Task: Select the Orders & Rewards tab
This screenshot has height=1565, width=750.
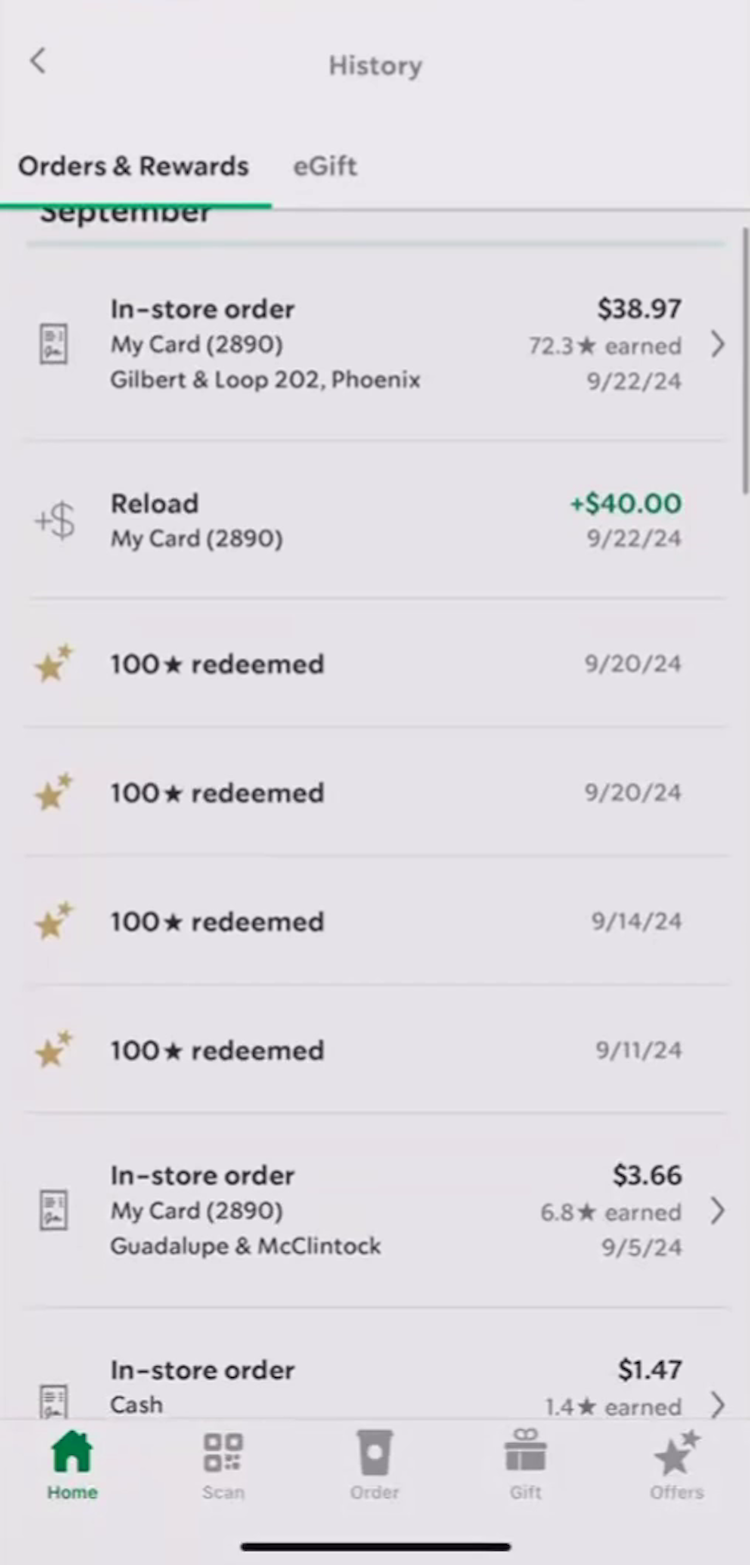Action: click(x=133, y=166)
